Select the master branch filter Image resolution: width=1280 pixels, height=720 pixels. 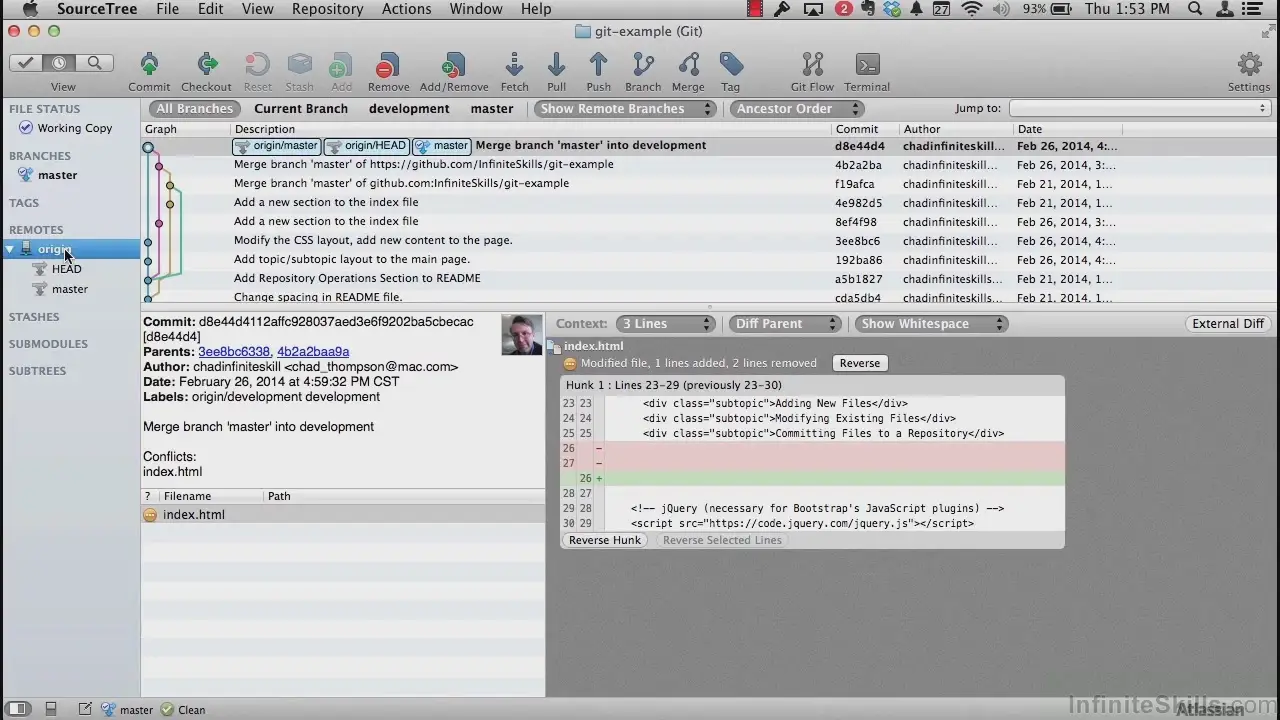coord(492,108)
